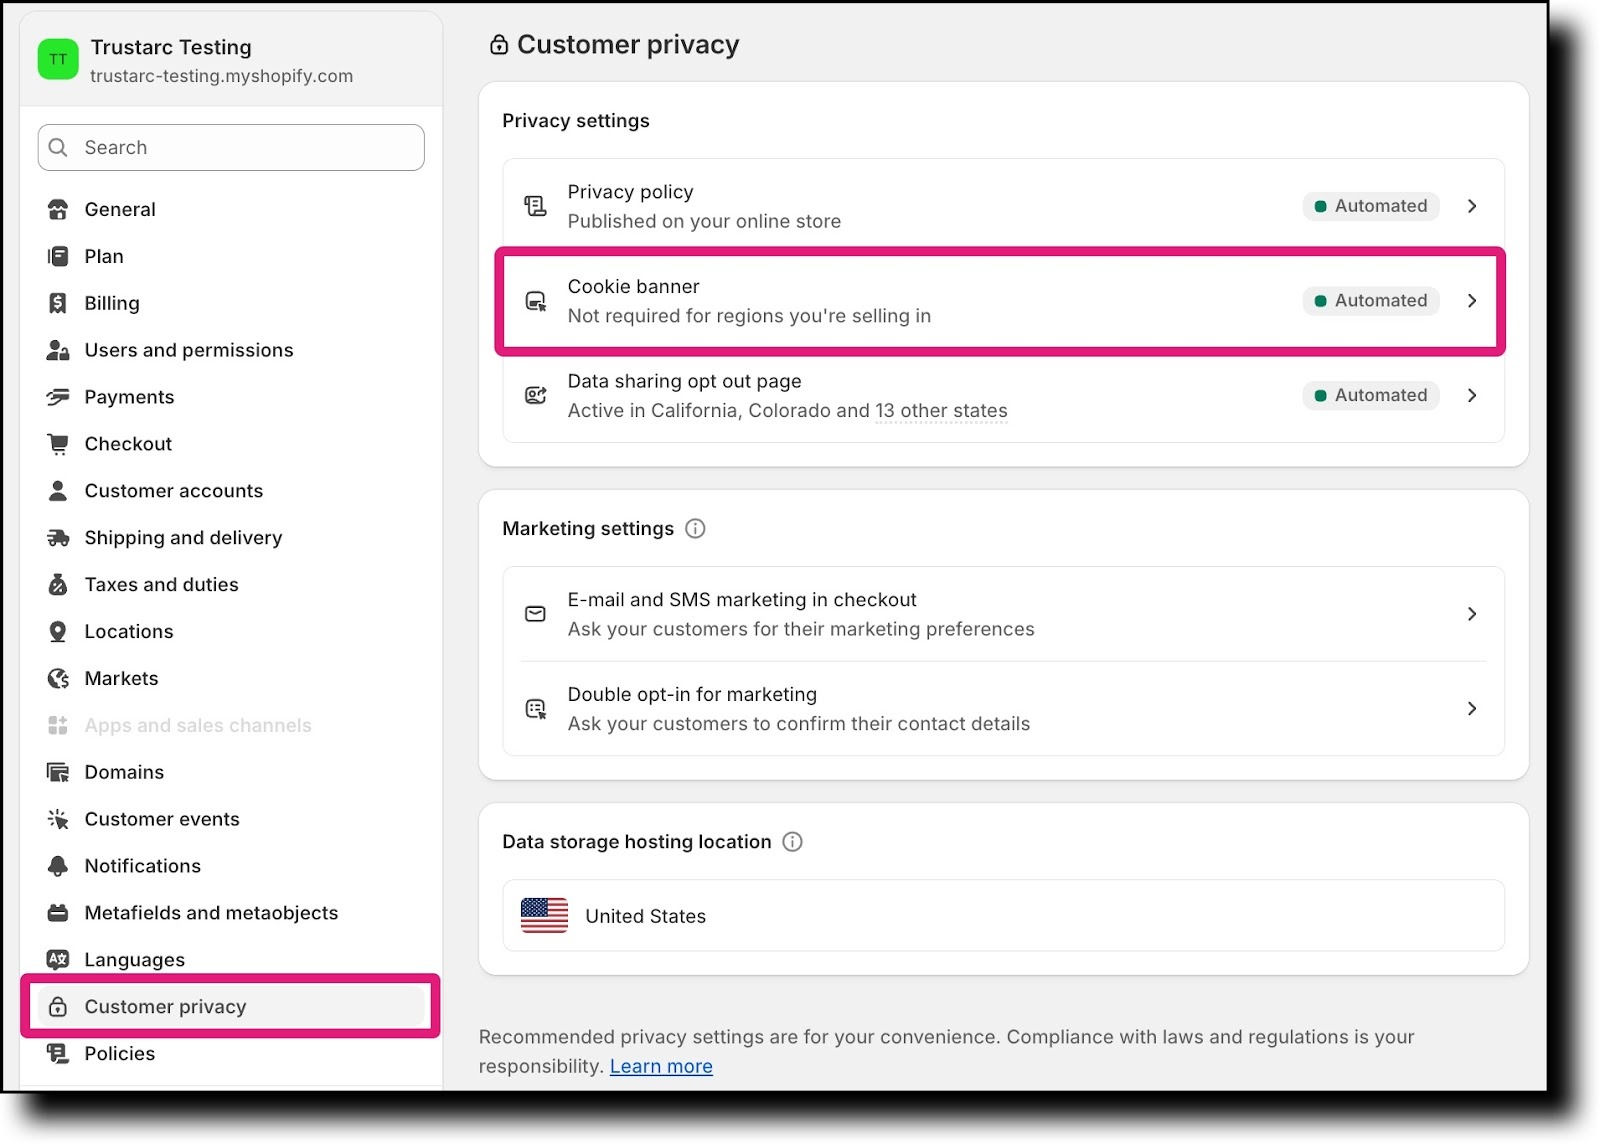Click the Taxes and duties icon
The width and height of the screenshot is (1600, 1144).
pyautogui.click(x=58, y=585)
